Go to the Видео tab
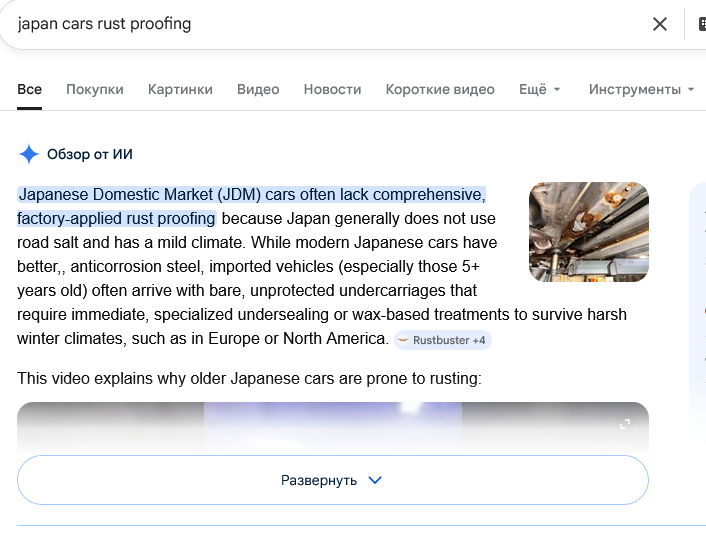 pos(258,89)
